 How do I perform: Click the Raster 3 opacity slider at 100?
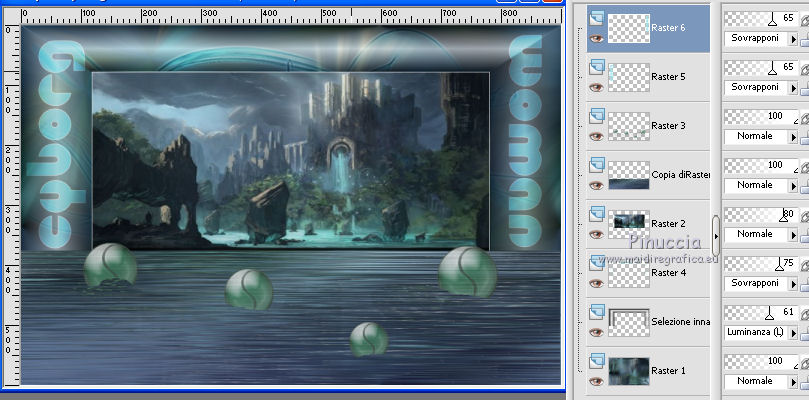click(761, 117)
